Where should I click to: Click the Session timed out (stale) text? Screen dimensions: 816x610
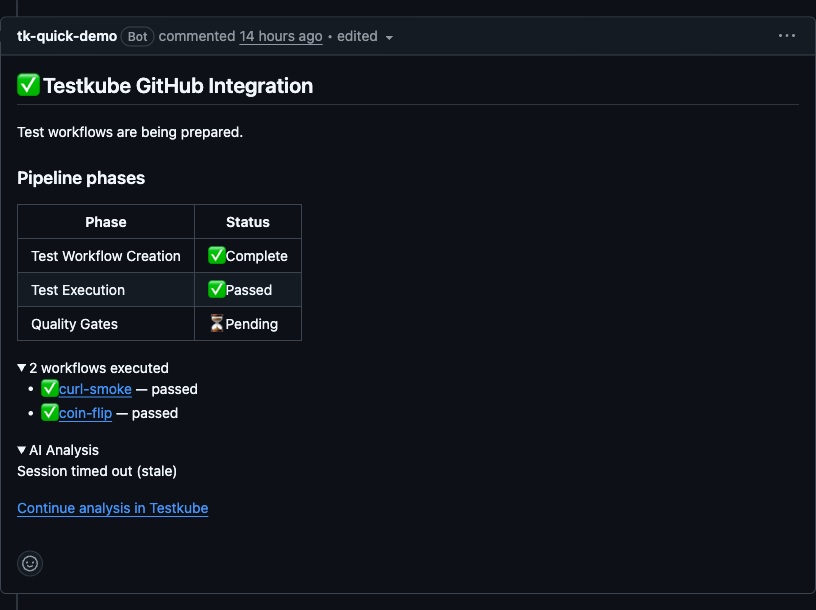pos(97,471)
